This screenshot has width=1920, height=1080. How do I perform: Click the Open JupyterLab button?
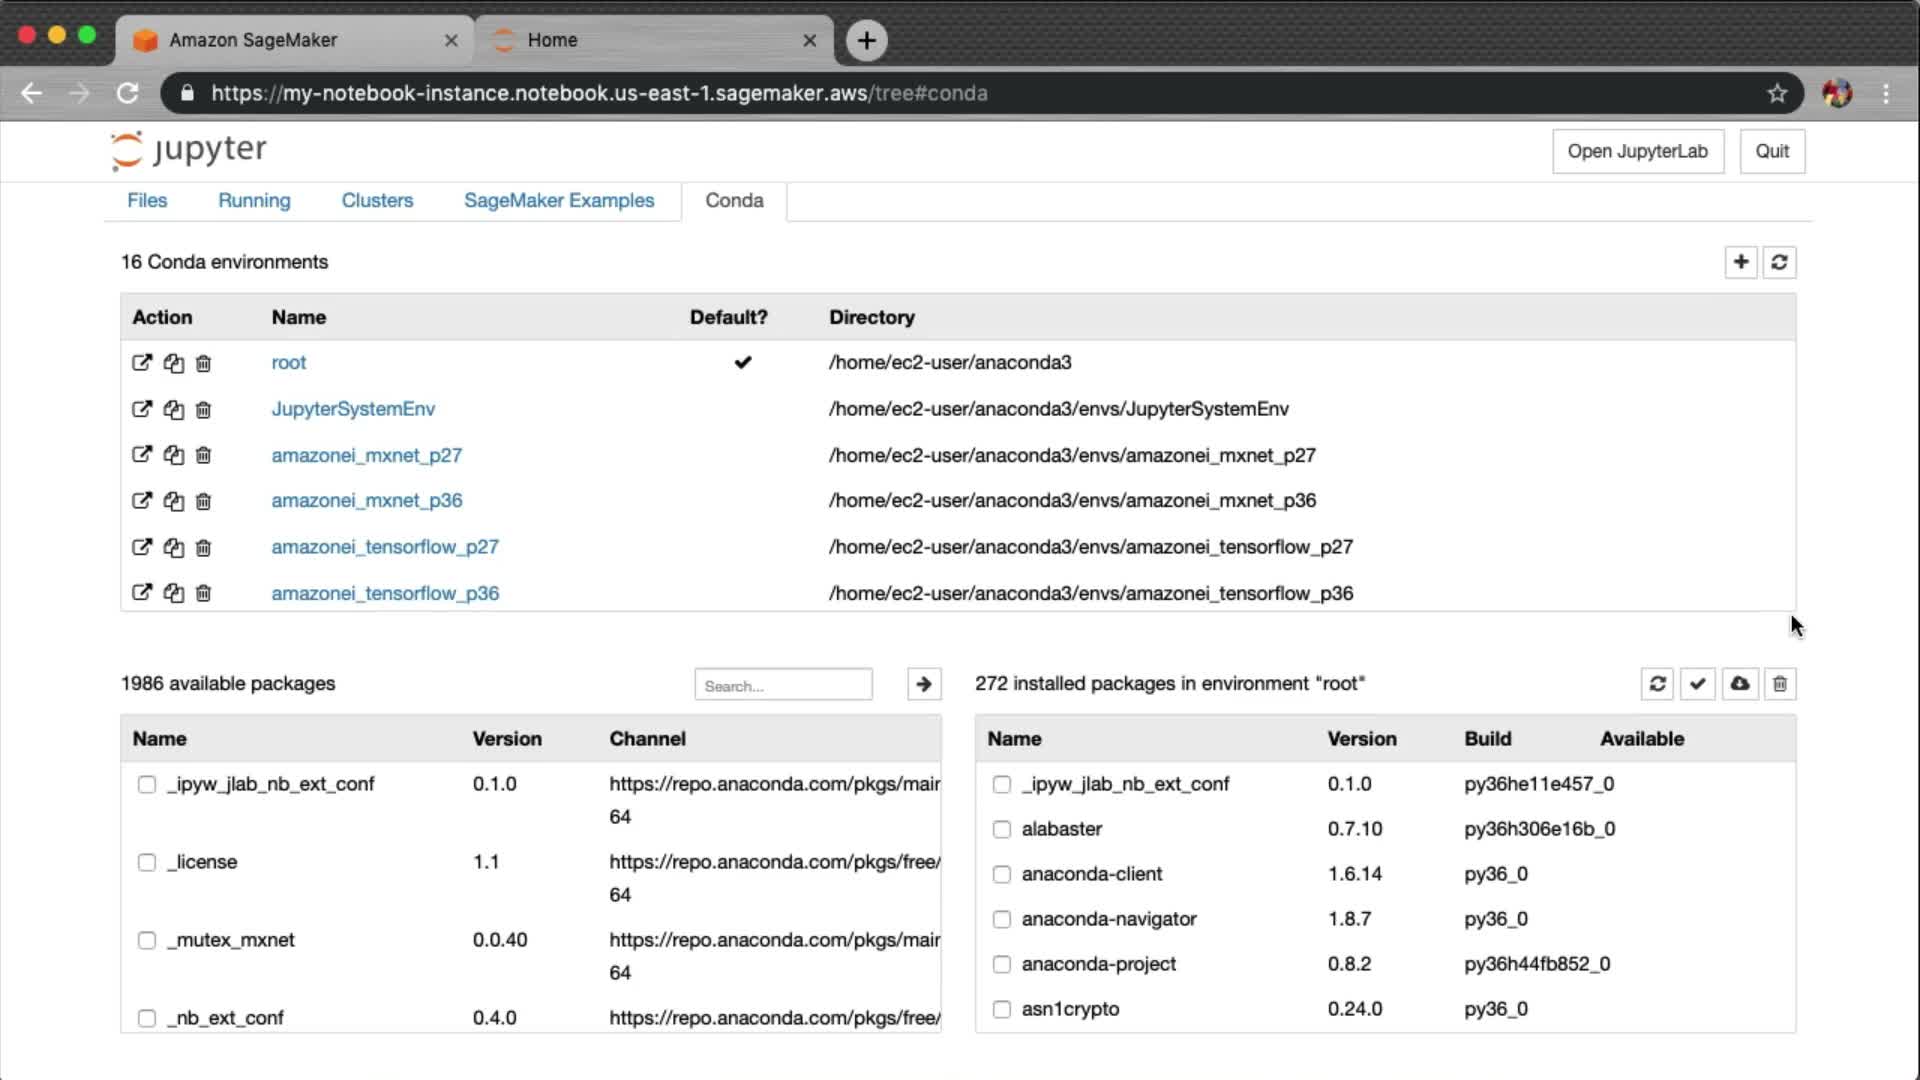pyautogui.click(x=1637, y=151)
